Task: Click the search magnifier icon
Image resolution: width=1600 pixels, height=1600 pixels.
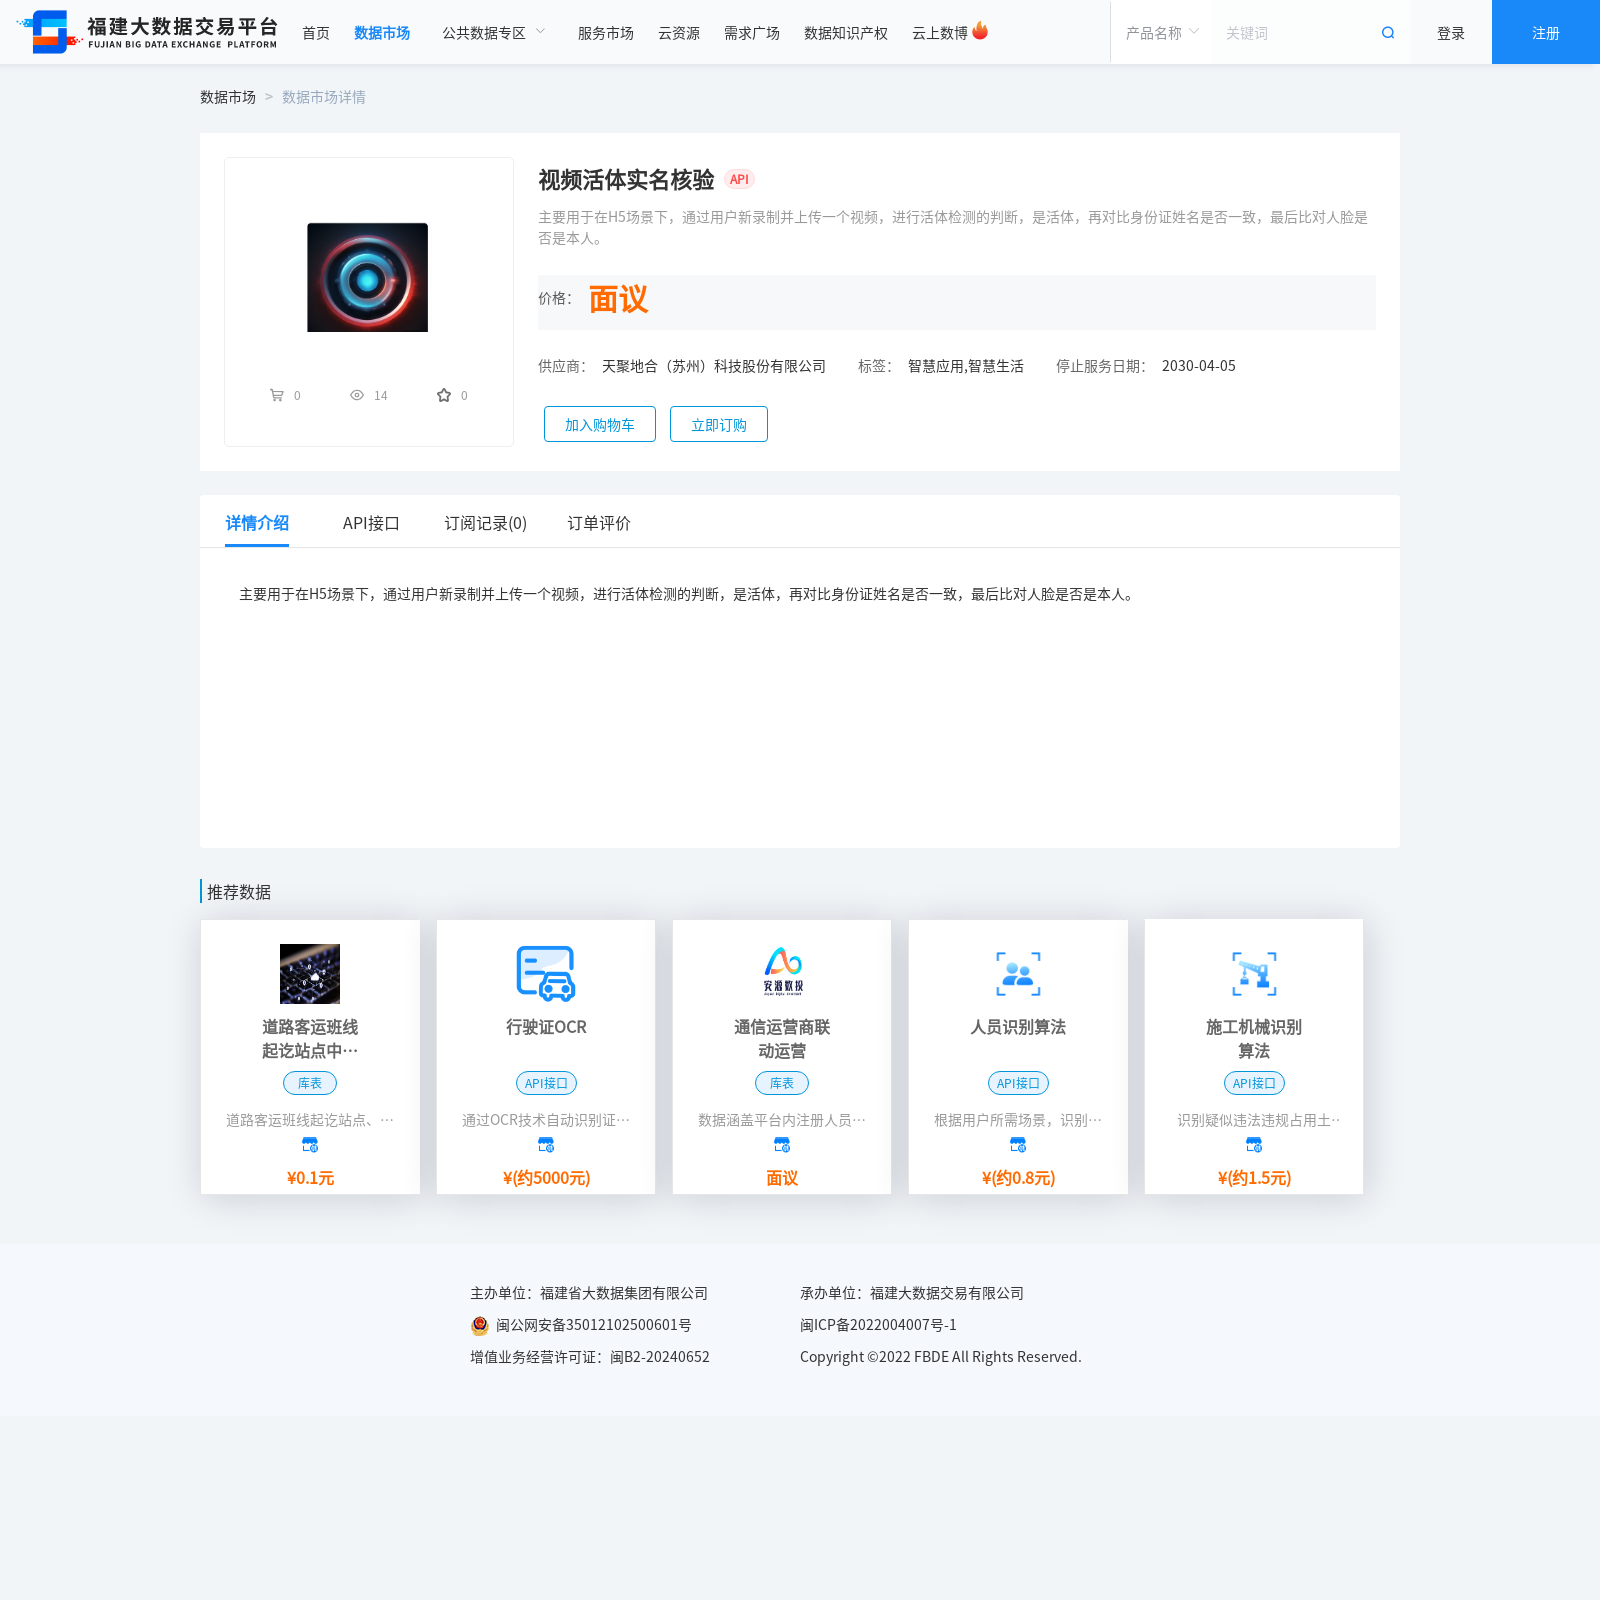Action: pos(1388,33)
